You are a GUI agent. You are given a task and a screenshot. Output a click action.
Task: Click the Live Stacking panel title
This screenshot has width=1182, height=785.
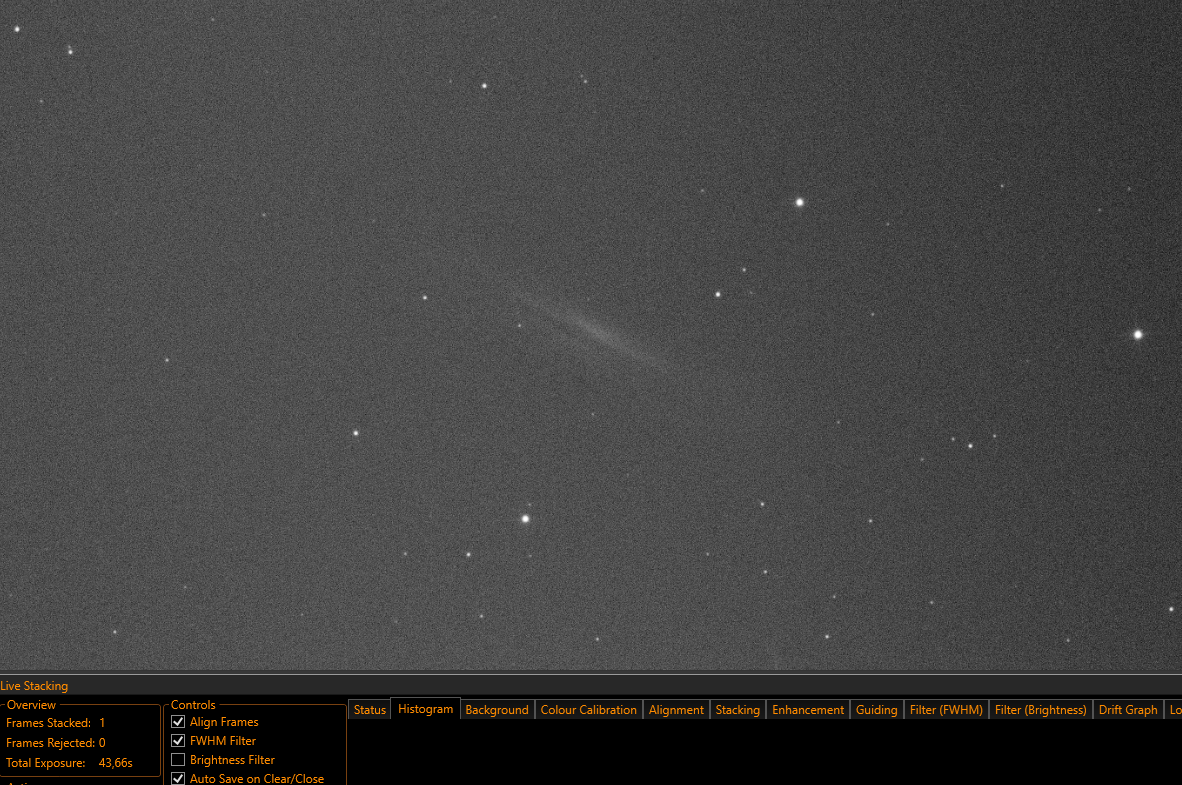coord(34,686)
